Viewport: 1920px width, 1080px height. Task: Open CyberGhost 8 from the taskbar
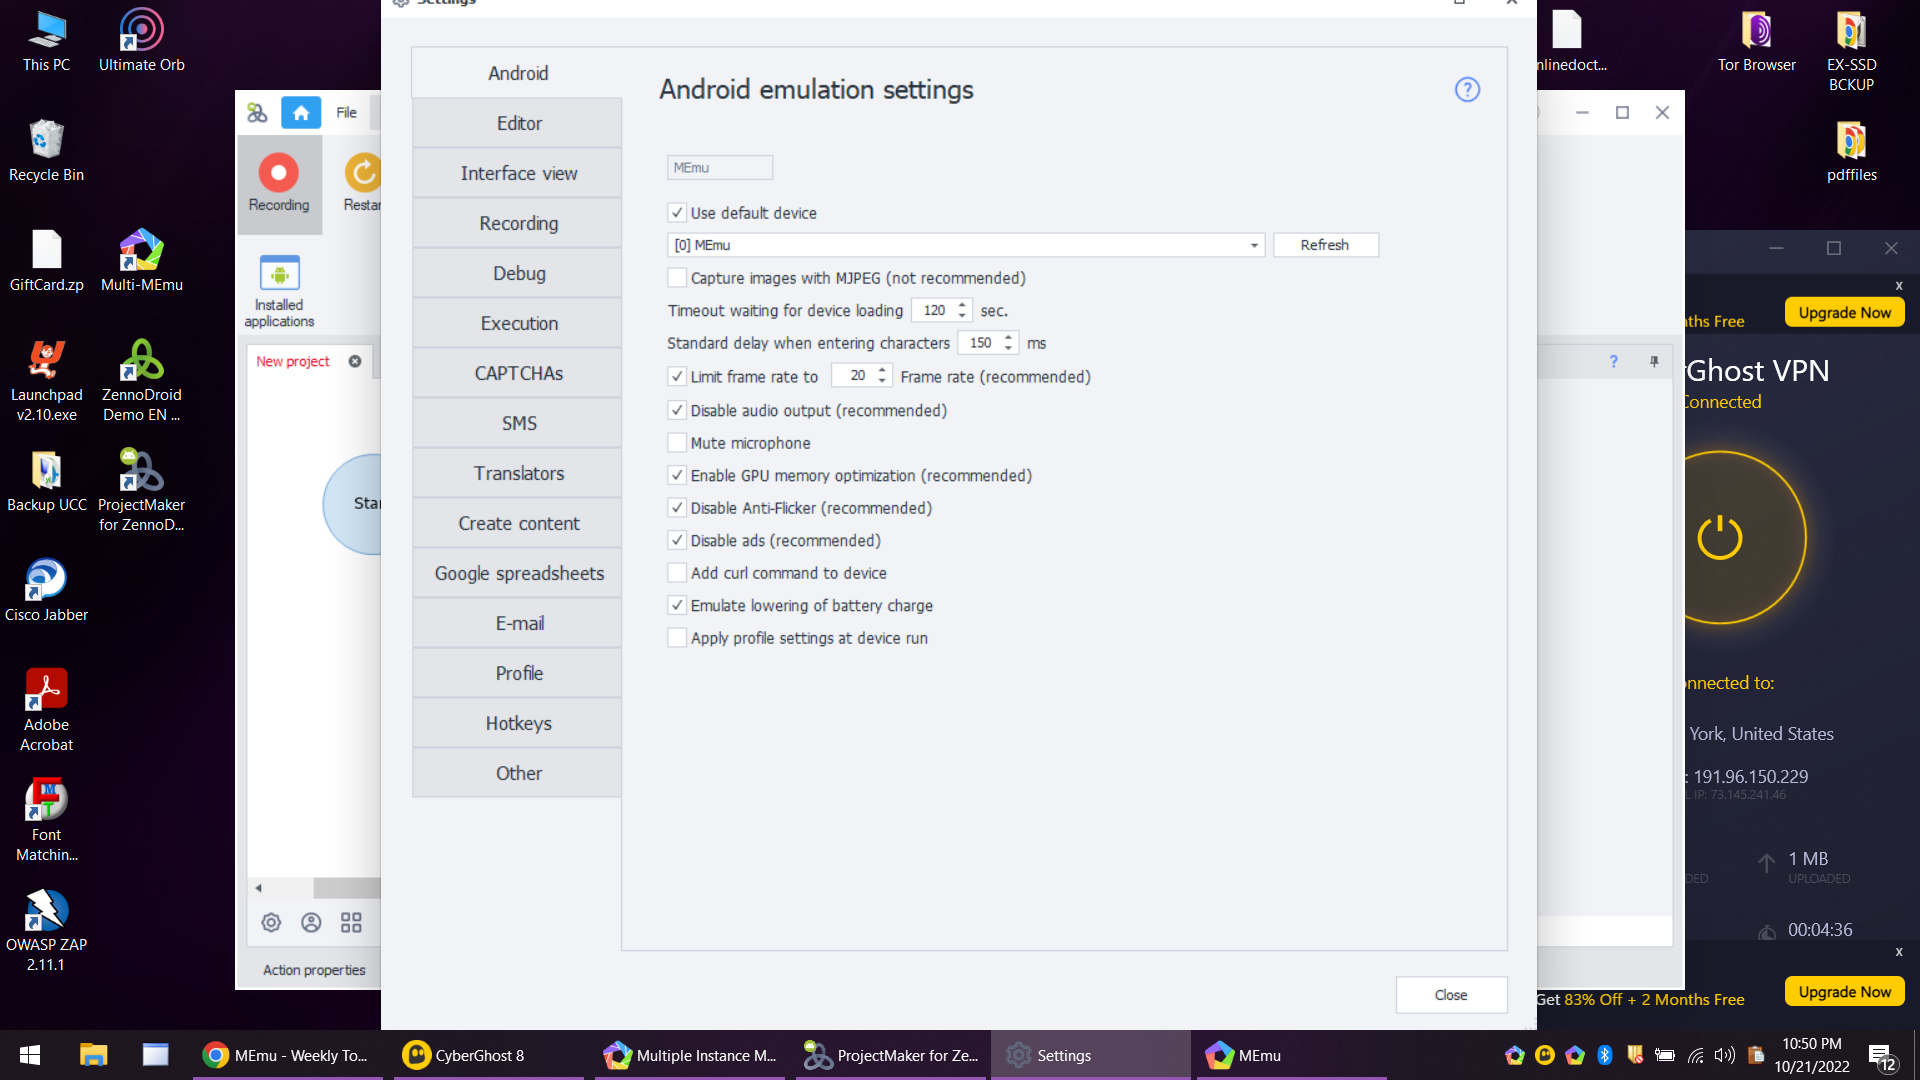pyautogui.click(x=463, y=1055)
